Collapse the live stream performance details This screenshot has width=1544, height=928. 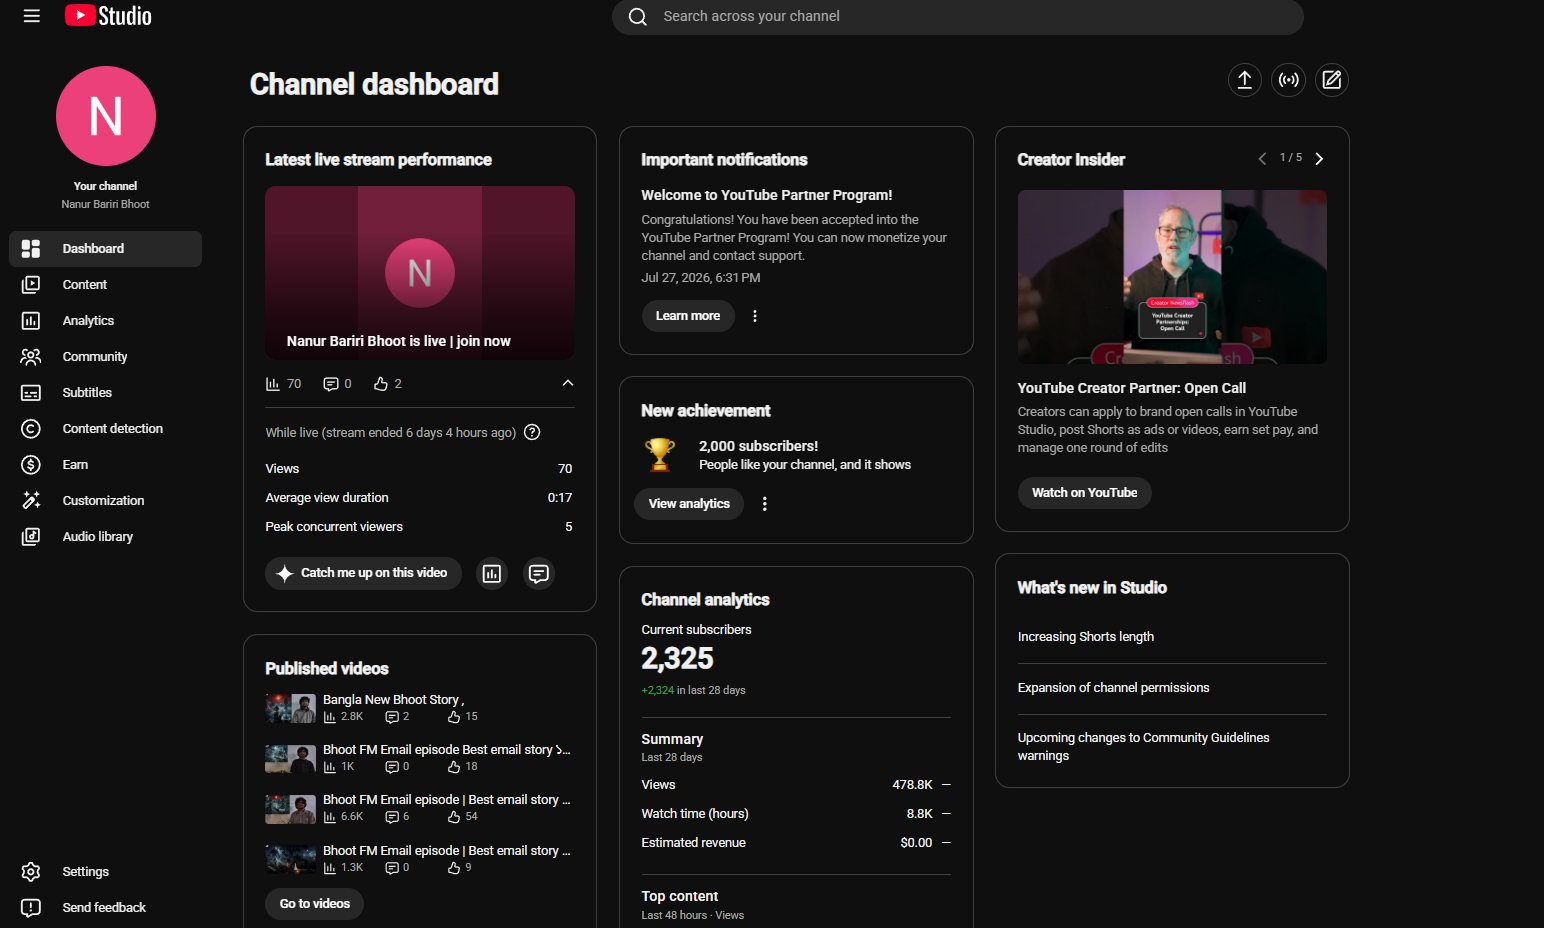click(568, 383)
